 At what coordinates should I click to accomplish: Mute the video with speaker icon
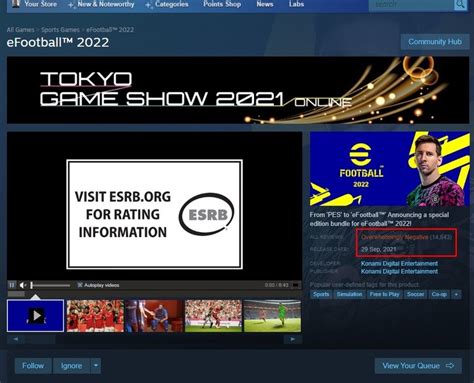coord(22,285)
